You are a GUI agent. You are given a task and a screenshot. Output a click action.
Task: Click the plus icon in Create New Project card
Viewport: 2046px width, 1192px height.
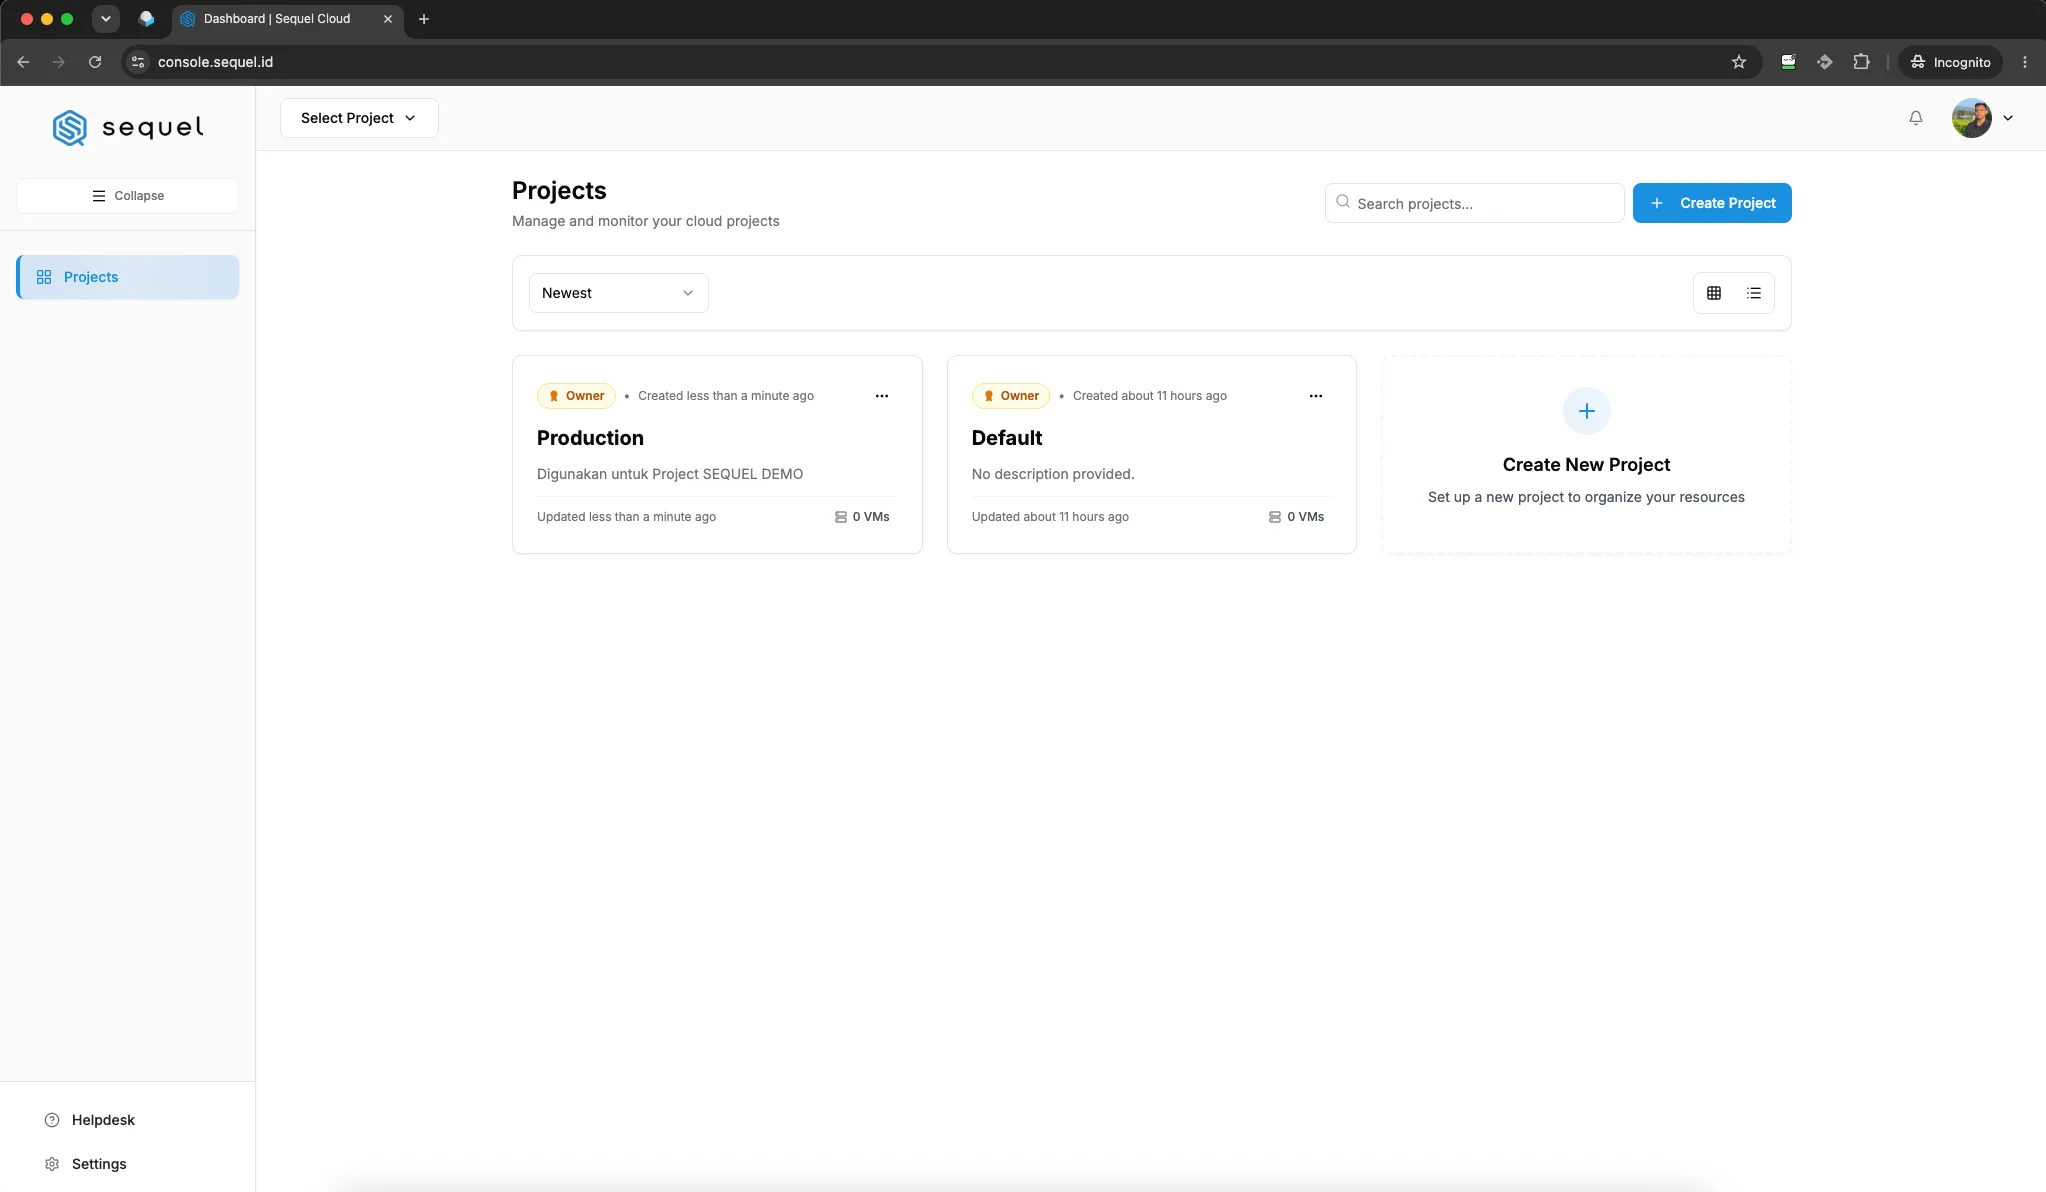[x=1586, y=411]
